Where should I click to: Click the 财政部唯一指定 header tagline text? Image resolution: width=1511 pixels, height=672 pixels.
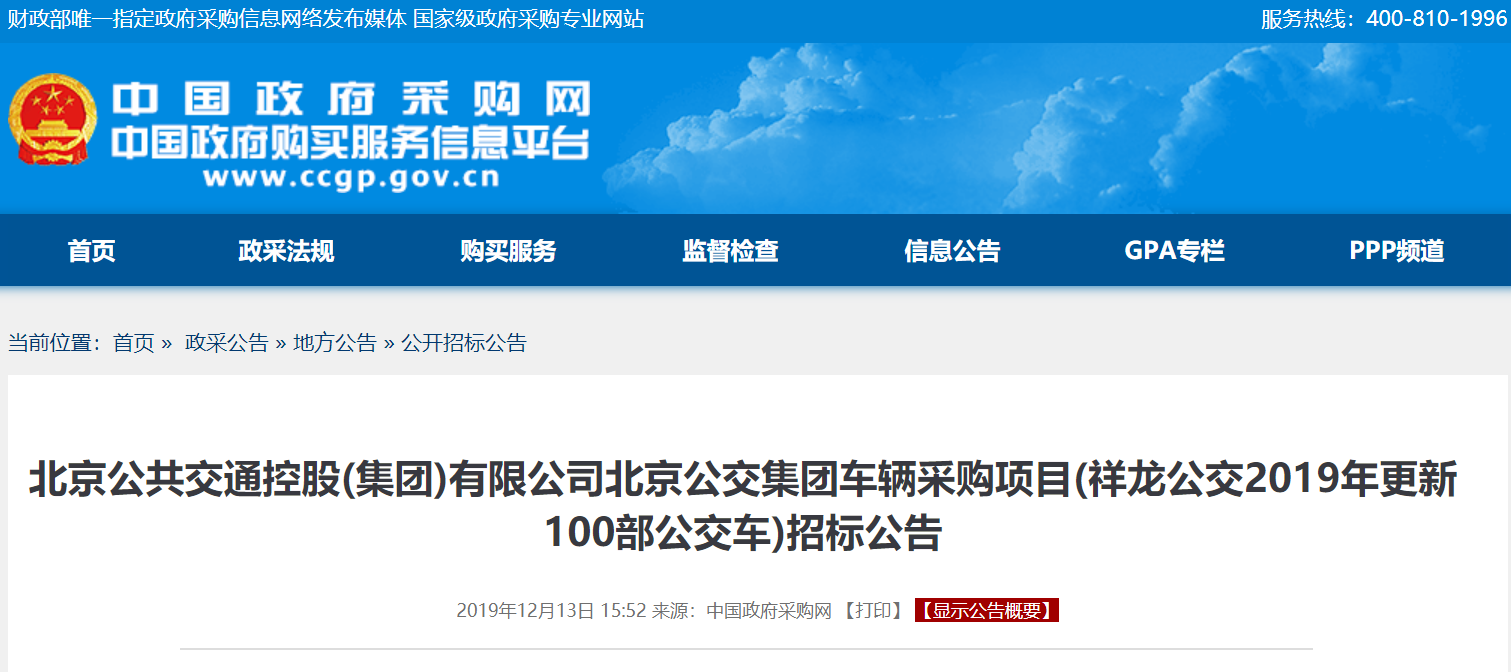coord(326,19)
